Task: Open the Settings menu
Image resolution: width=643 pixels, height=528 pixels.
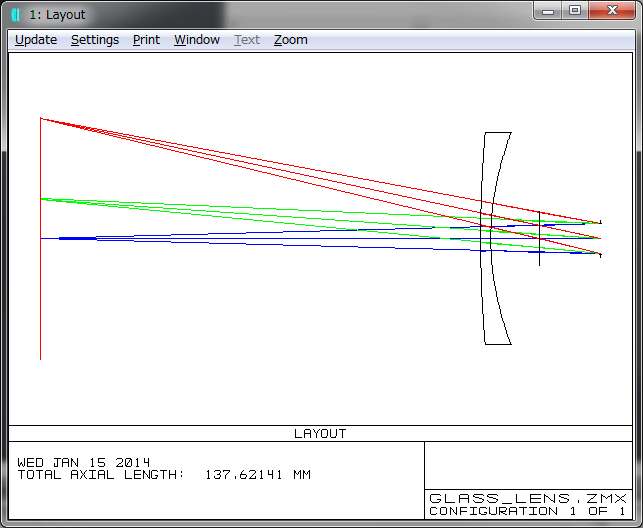Action: click(95, 40)
